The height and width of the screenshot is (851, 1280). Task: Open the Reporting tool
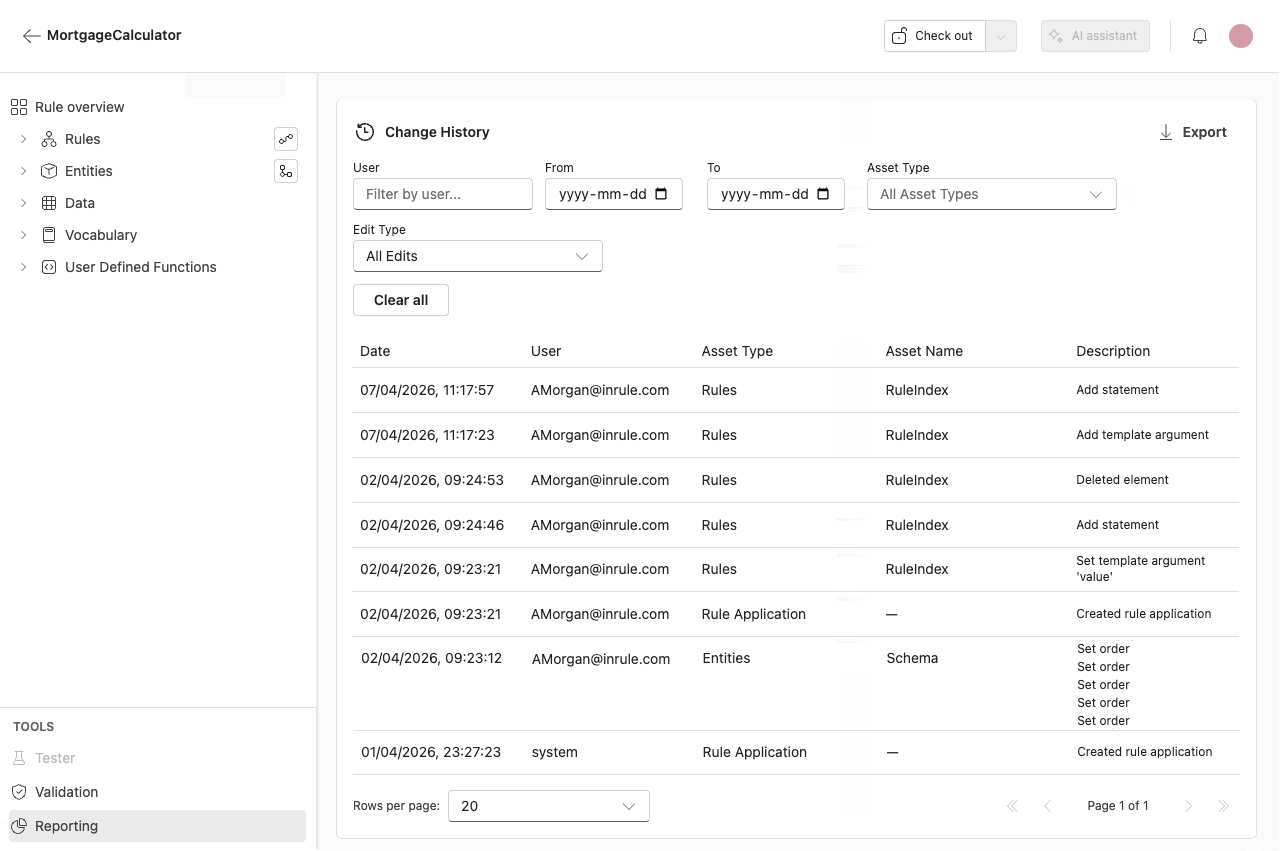[x=157, y=826]
